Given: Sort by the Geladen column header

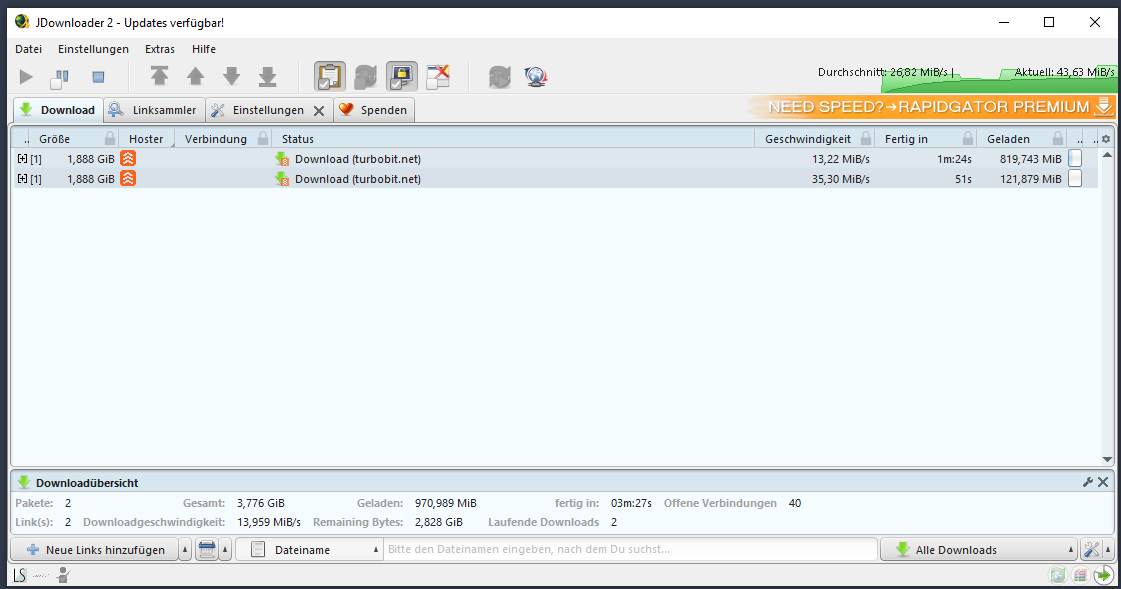Looking at the screenshot, I should [1008, 139].
